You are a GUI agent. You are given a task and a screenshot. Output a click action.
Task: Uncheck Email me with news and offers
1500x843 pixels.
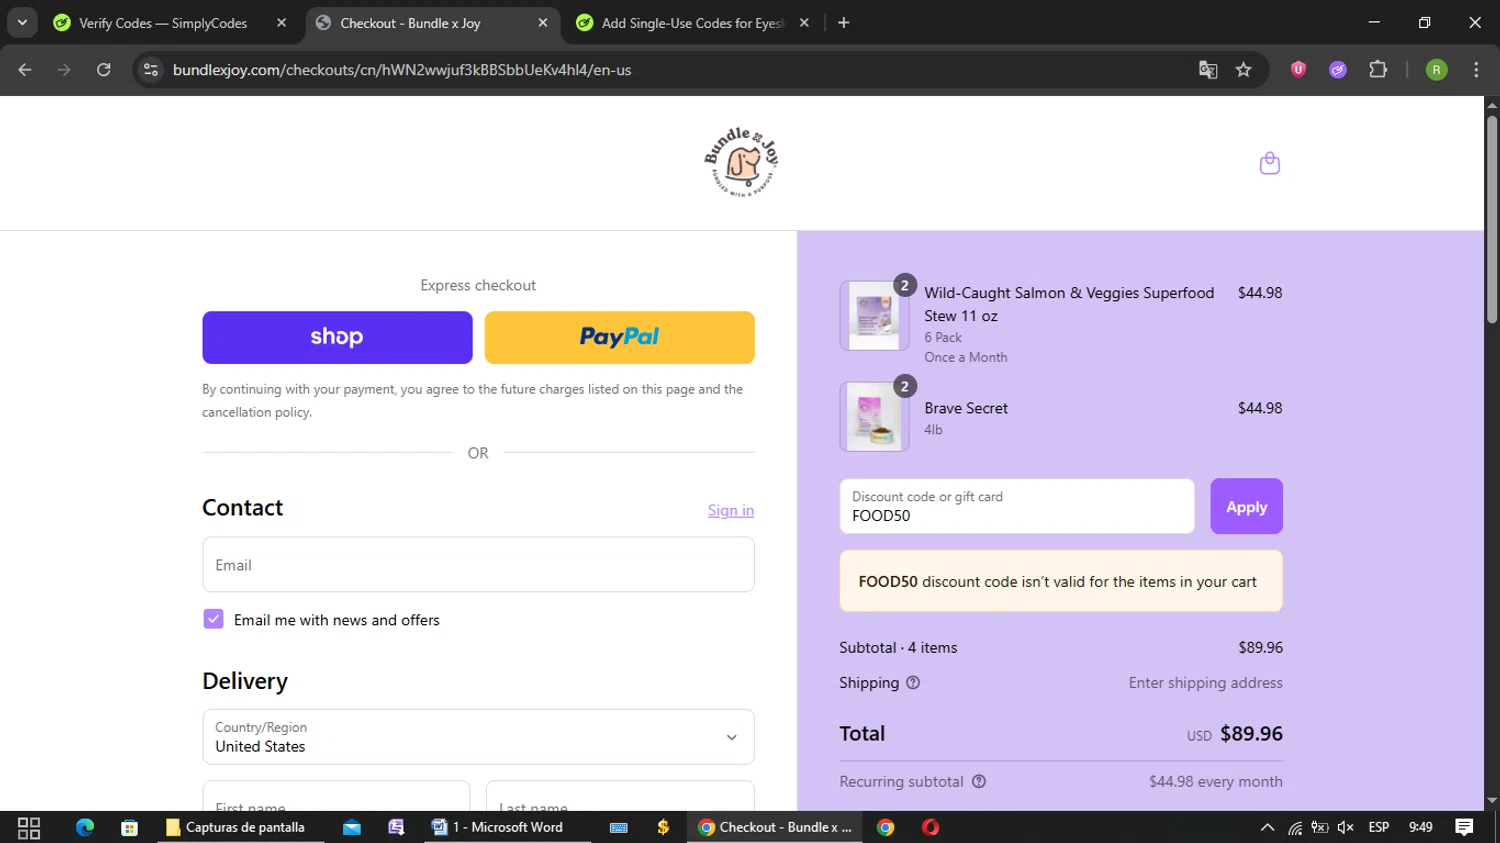click(x=213, y=619)
